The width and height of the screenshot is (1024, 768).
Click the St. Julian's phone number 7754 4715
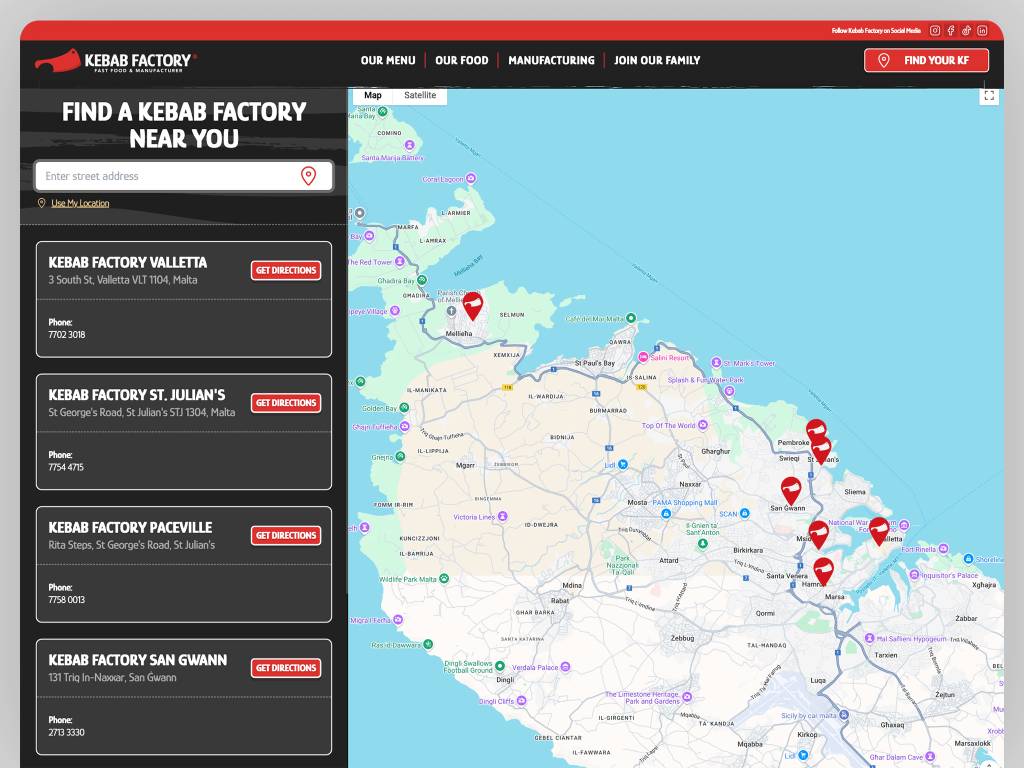[x=66, y=467]
